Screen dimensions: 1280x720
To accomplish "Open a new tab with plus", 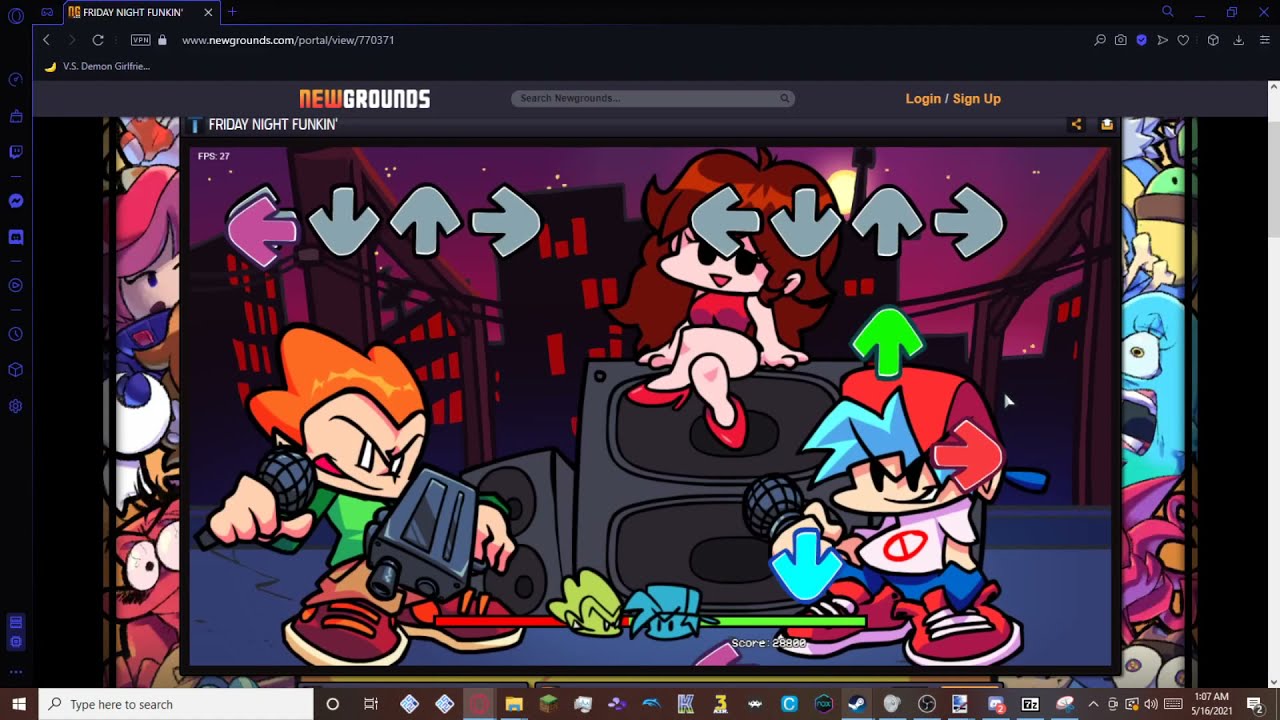I will [232, 12].
